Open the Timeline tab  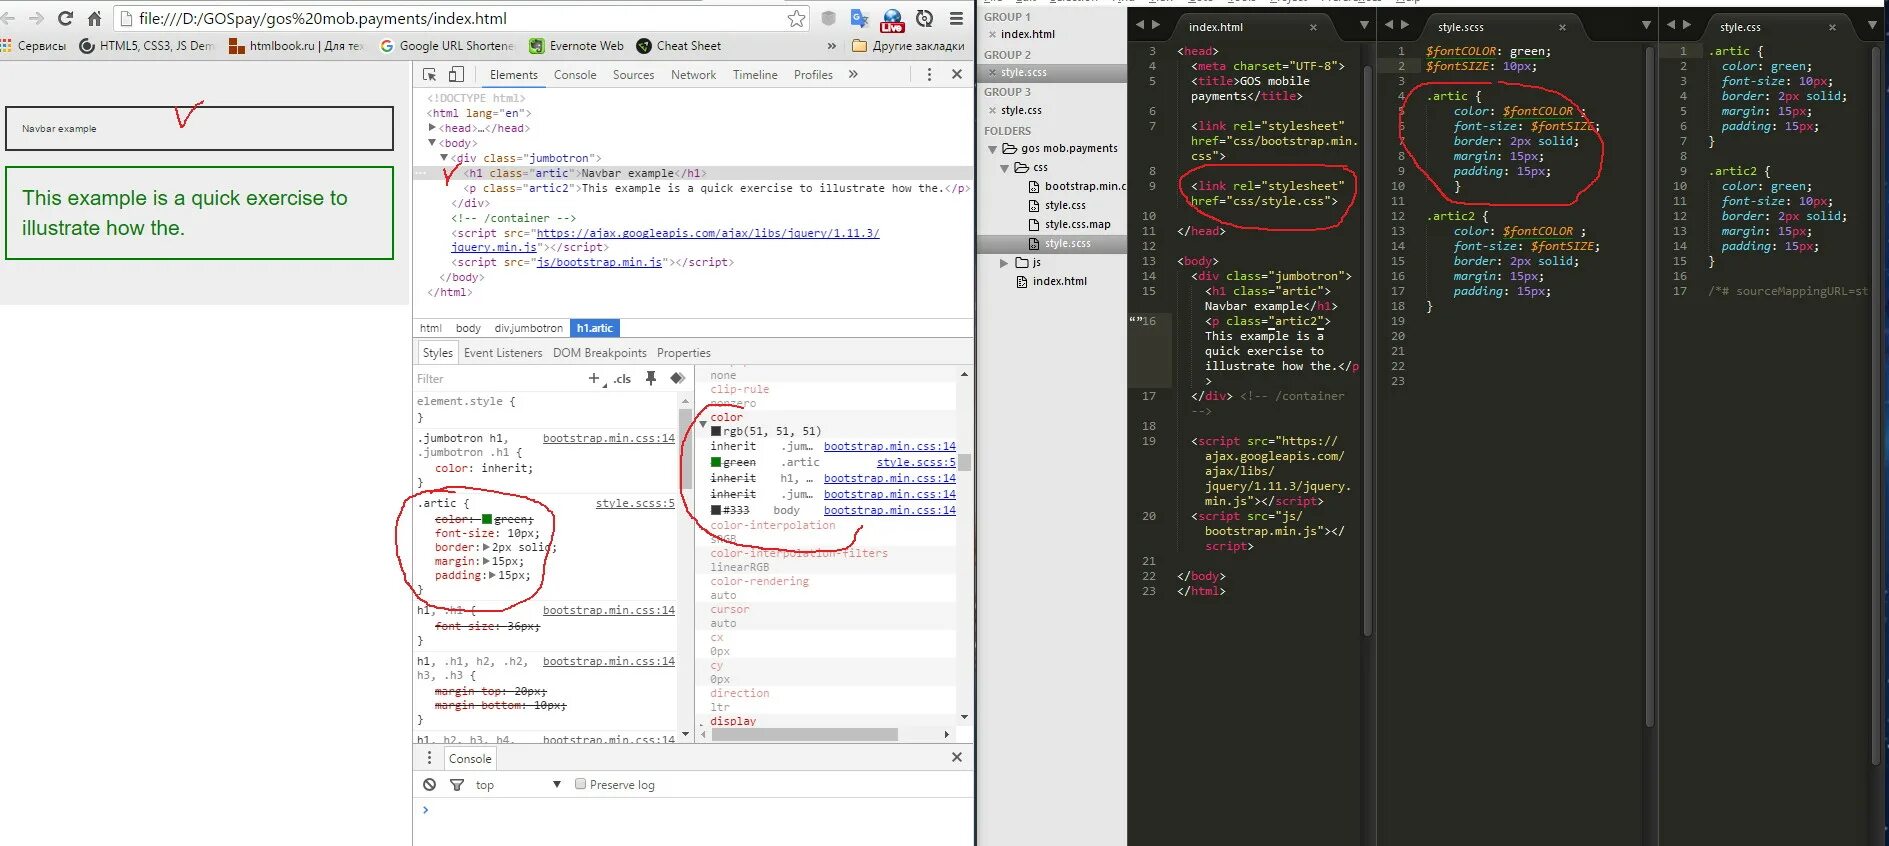tap(755, 75)
